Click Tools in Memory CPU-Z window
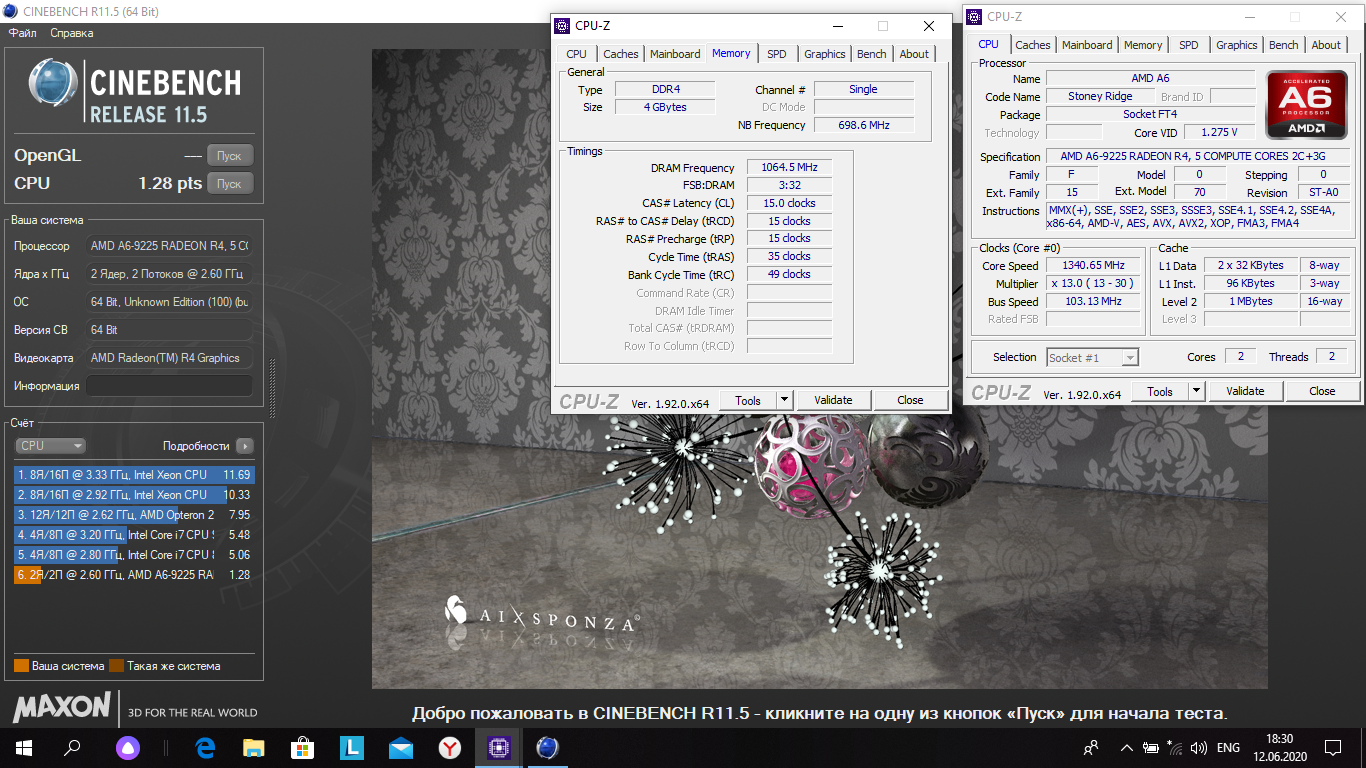The image size is (1366, 768). (748, 400)
